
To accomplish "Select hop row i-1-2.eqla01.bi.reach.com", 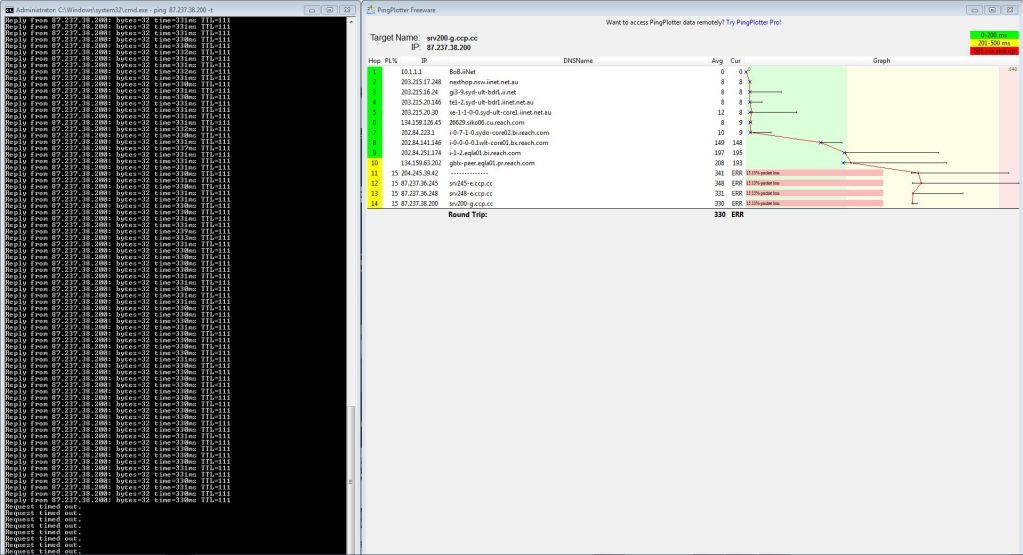I will pyautogui.click(x=693, y=153).
